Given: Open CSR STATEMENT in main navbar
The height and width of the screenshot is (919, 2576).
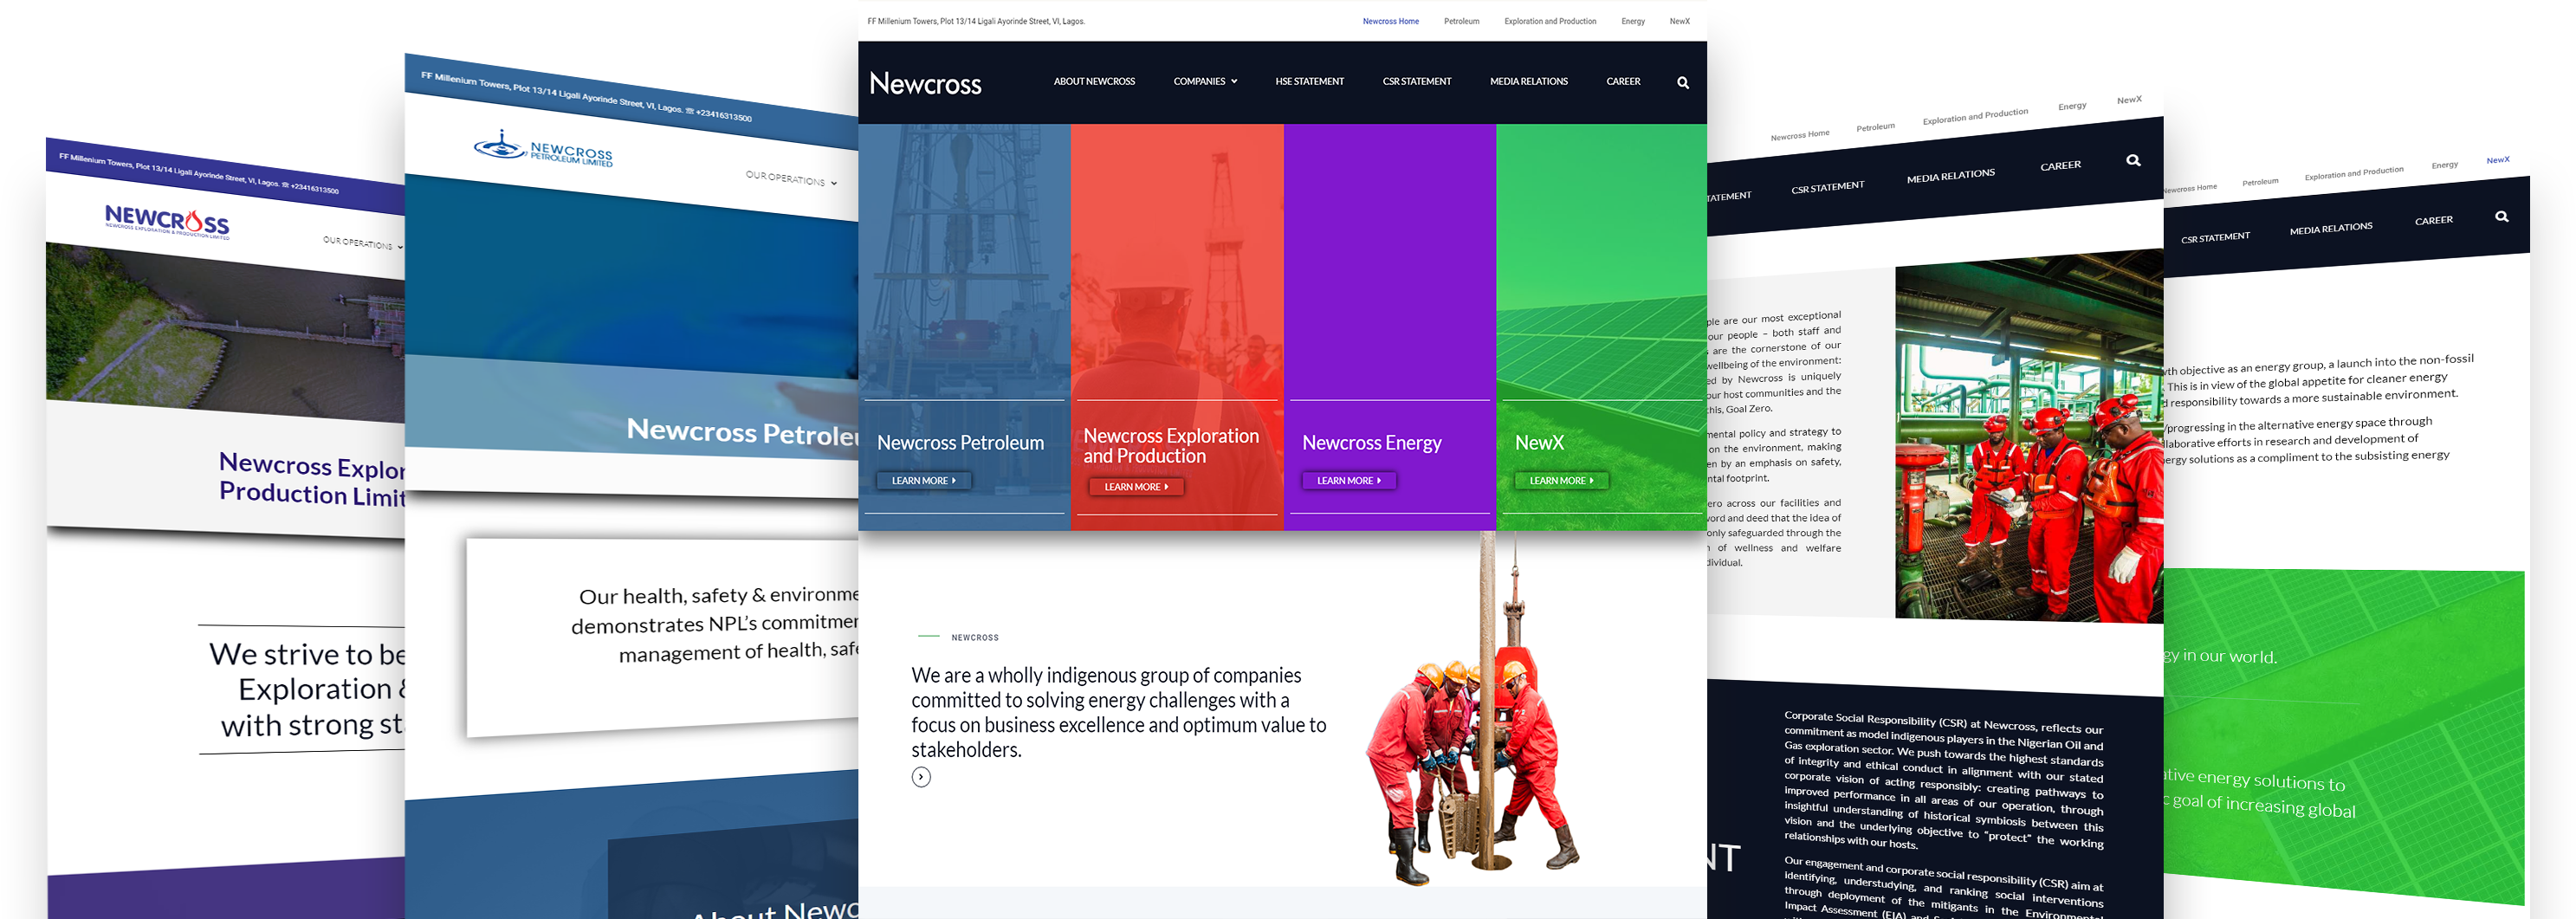Looking at the screenshot, I should pyautogui.click(x=1416, y=82).
